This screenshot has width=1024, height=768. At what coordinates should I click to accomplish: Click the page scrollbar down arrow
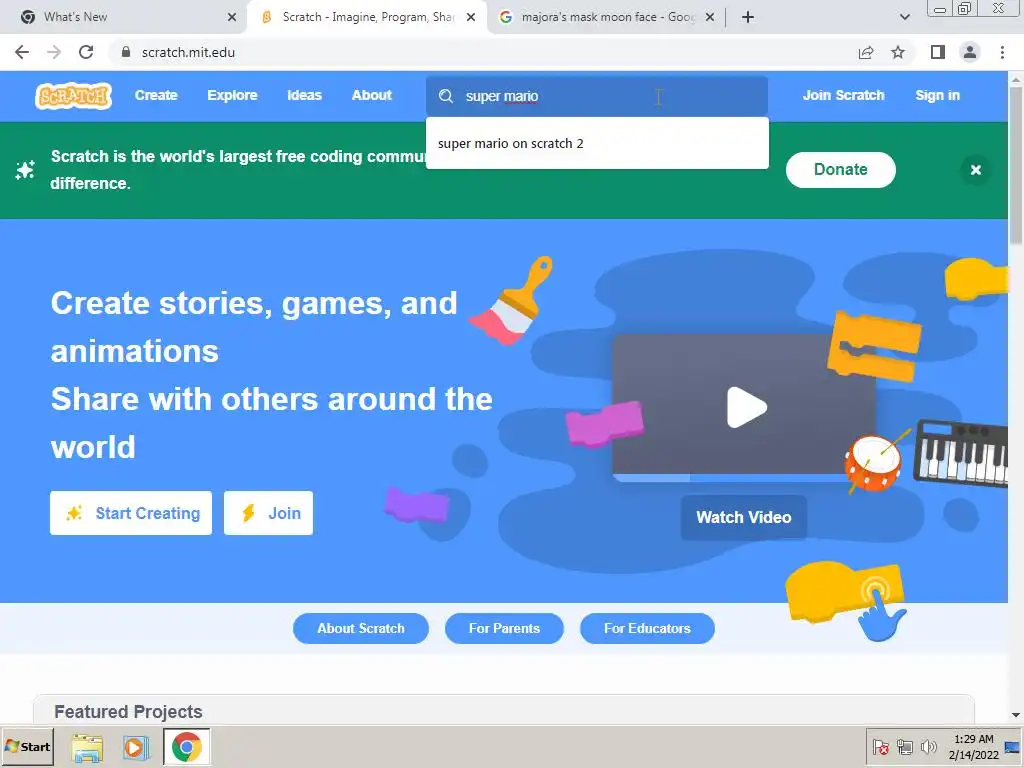[1016, 716]
